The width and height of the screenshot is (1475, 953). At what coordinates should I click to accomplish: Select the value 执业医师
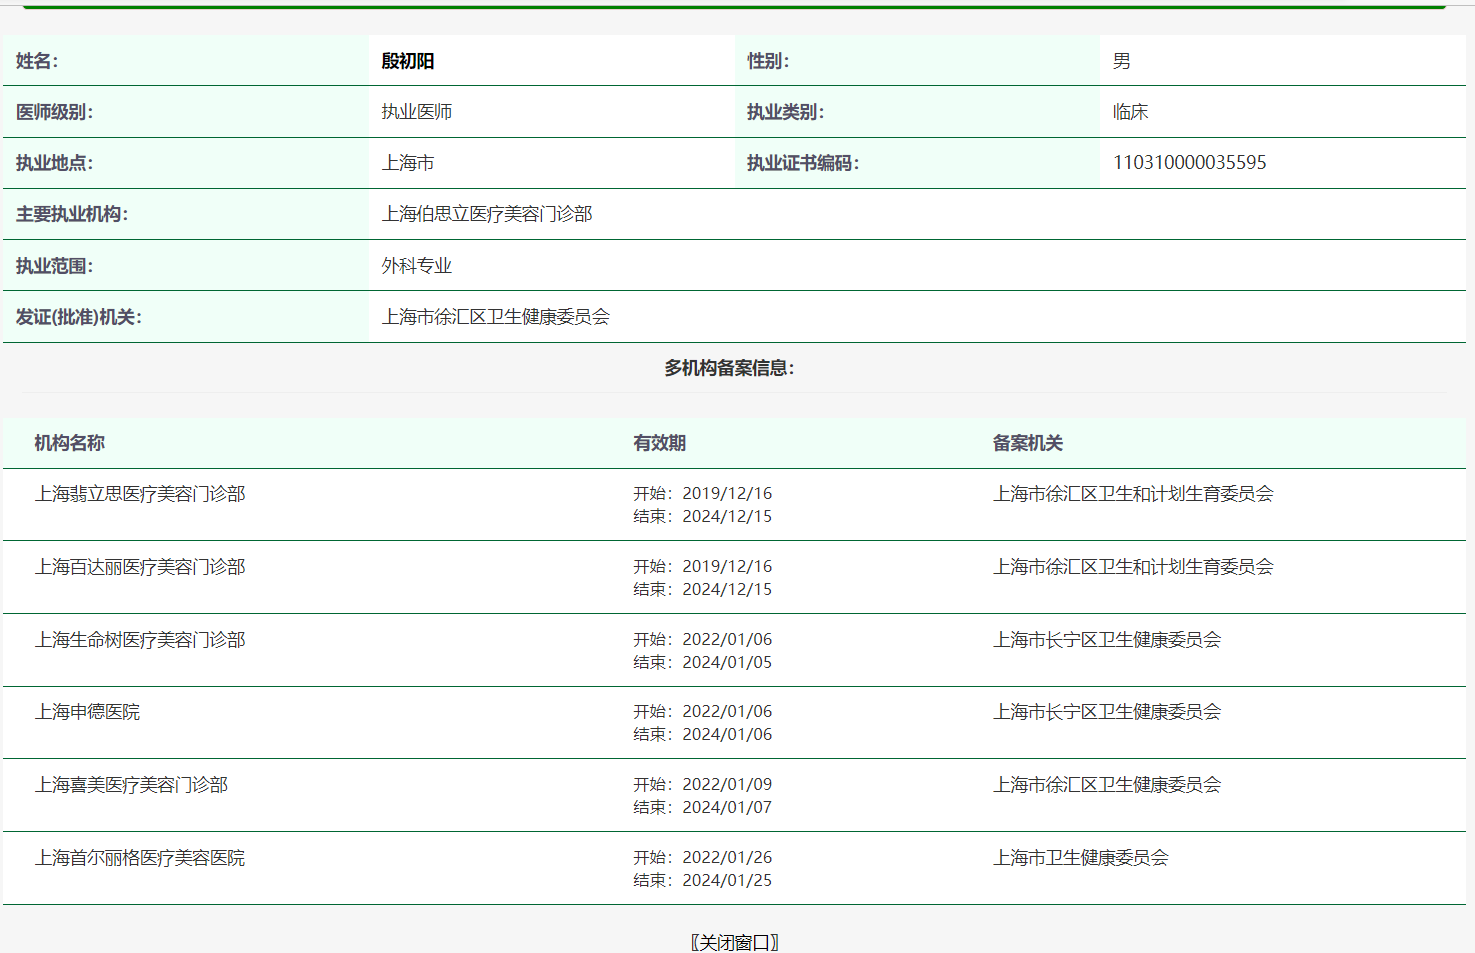click(x=417, y=112)
